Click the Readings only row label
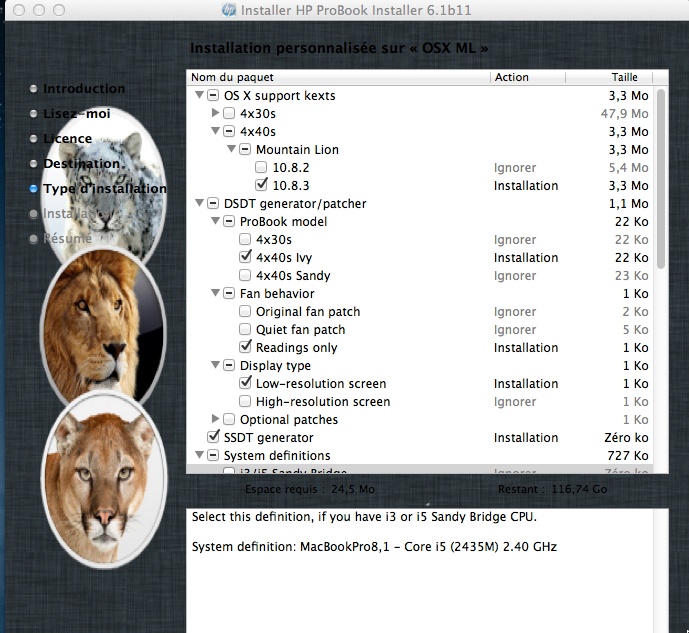The height and width of the screenshot is (633, 689). click(x=297, y=347)
